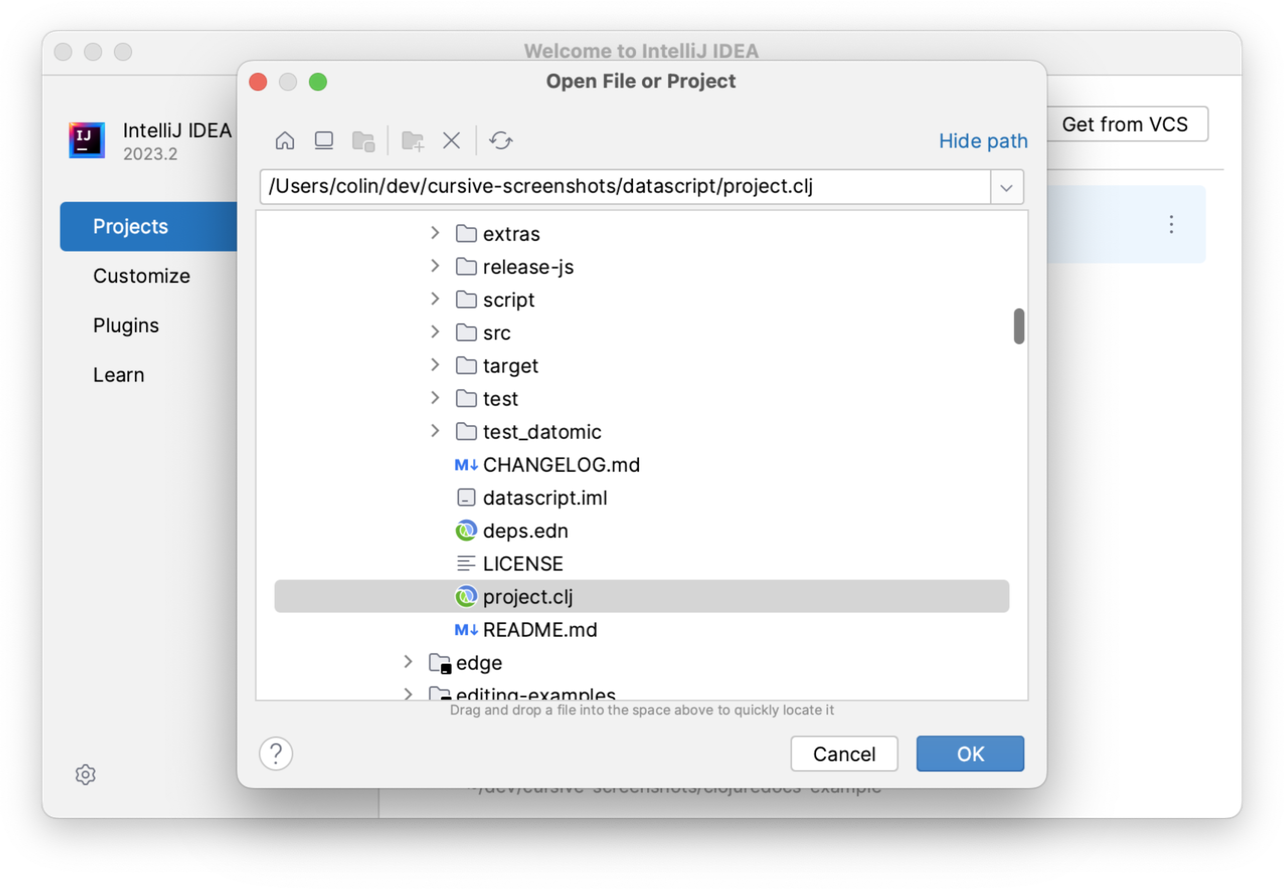1284x889 pixels.
Task: Click the desktop directory toolbar icon
Action: click(x=324, y=141)
